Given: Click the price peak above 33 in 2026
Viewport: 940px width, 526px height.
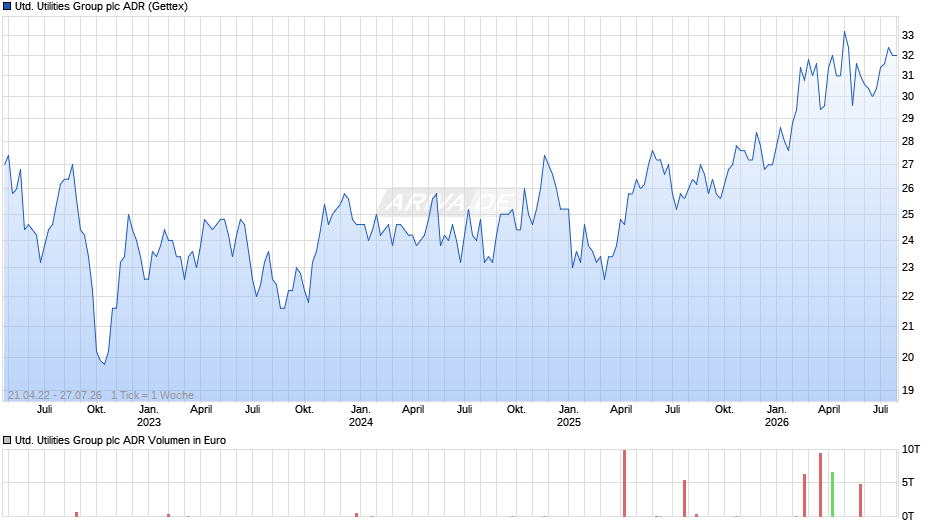Looking at the screenshot, I should 844,32.
